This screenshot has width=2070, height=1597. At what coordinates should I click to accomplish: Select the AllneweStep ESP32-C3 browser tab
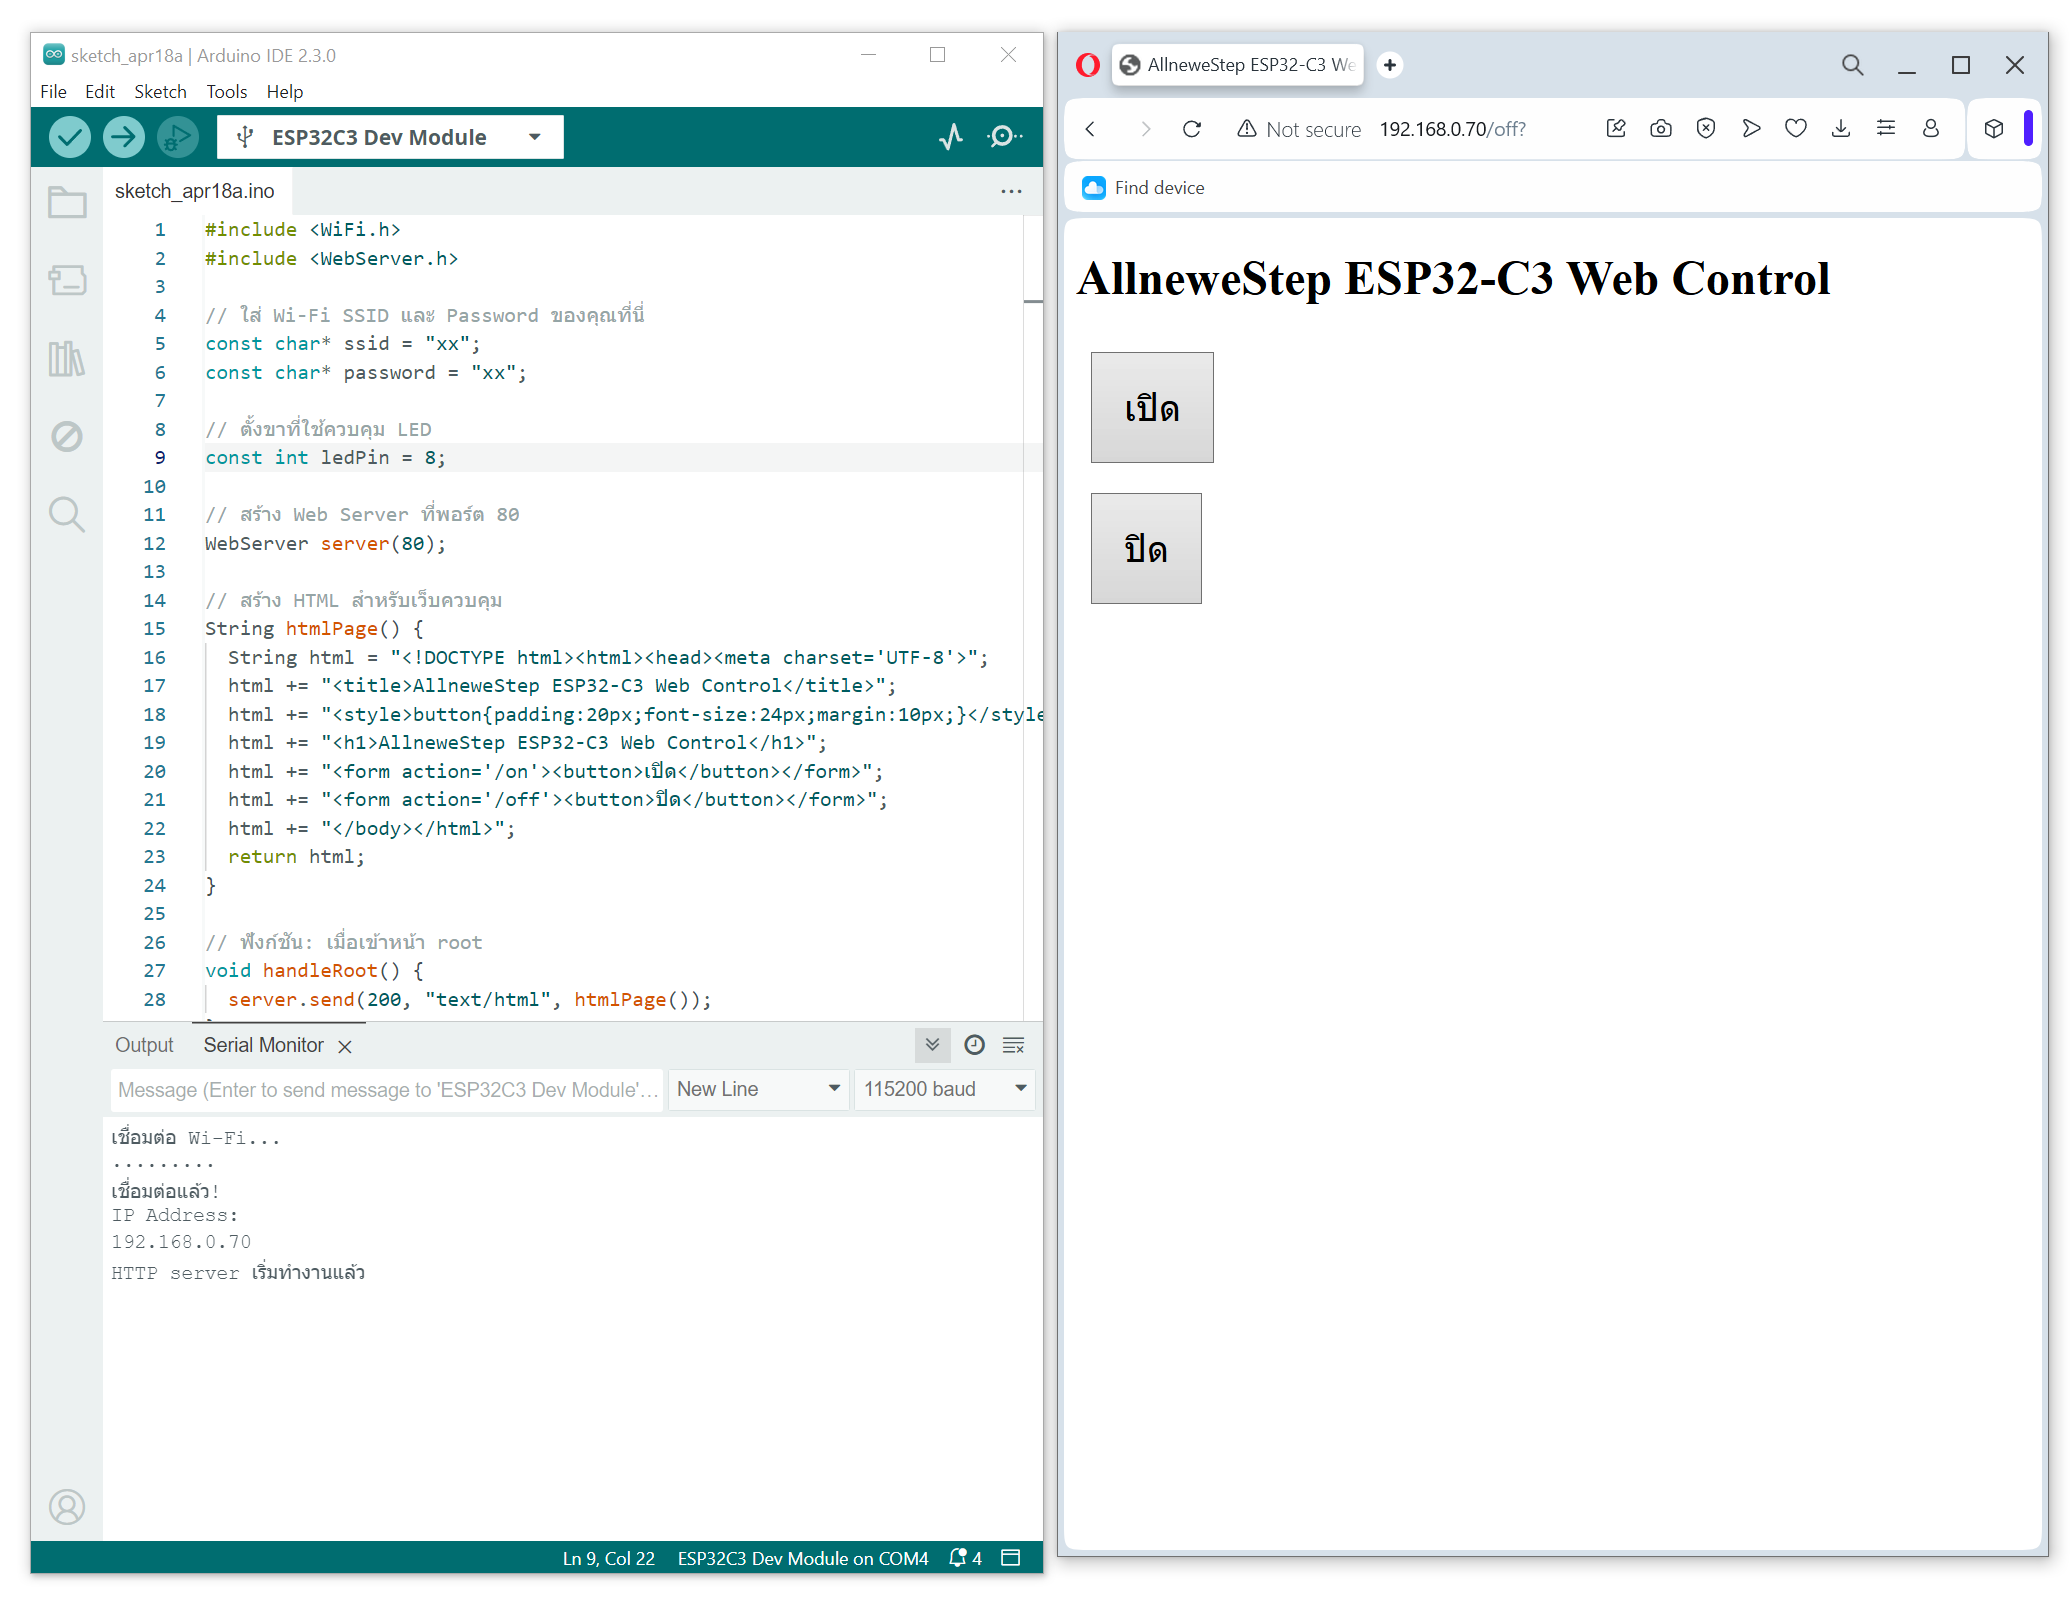coord(1238,65)
